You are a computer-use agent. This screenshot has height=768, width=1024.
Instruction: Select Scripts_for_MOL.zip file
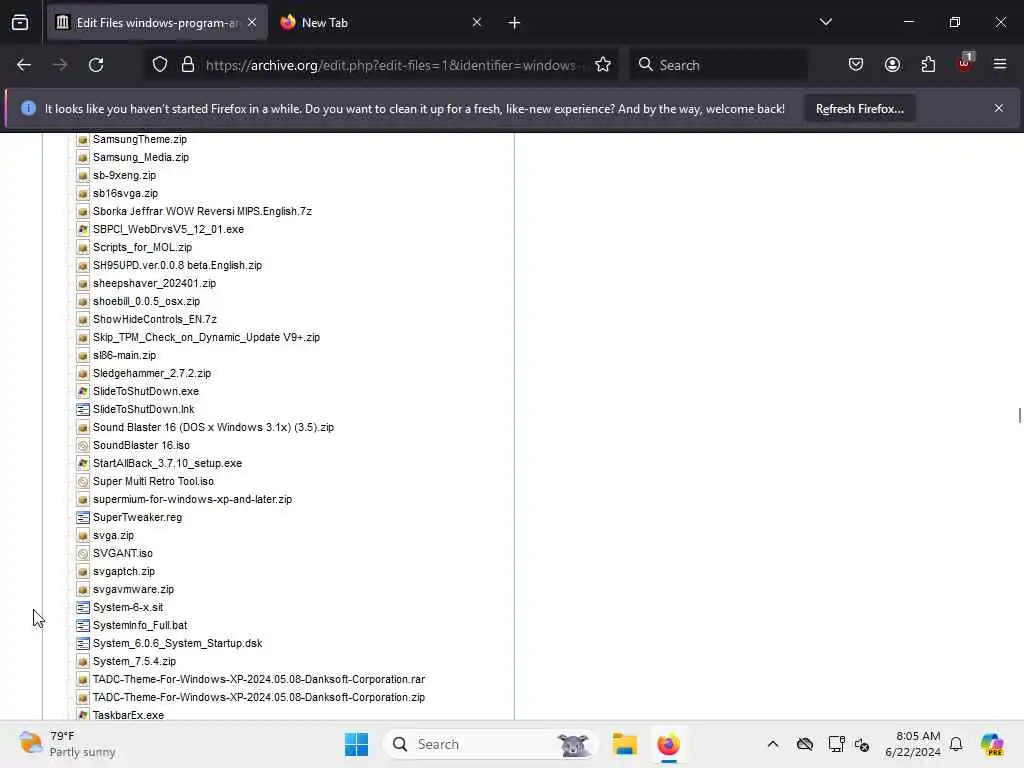(x=142, y=248)
